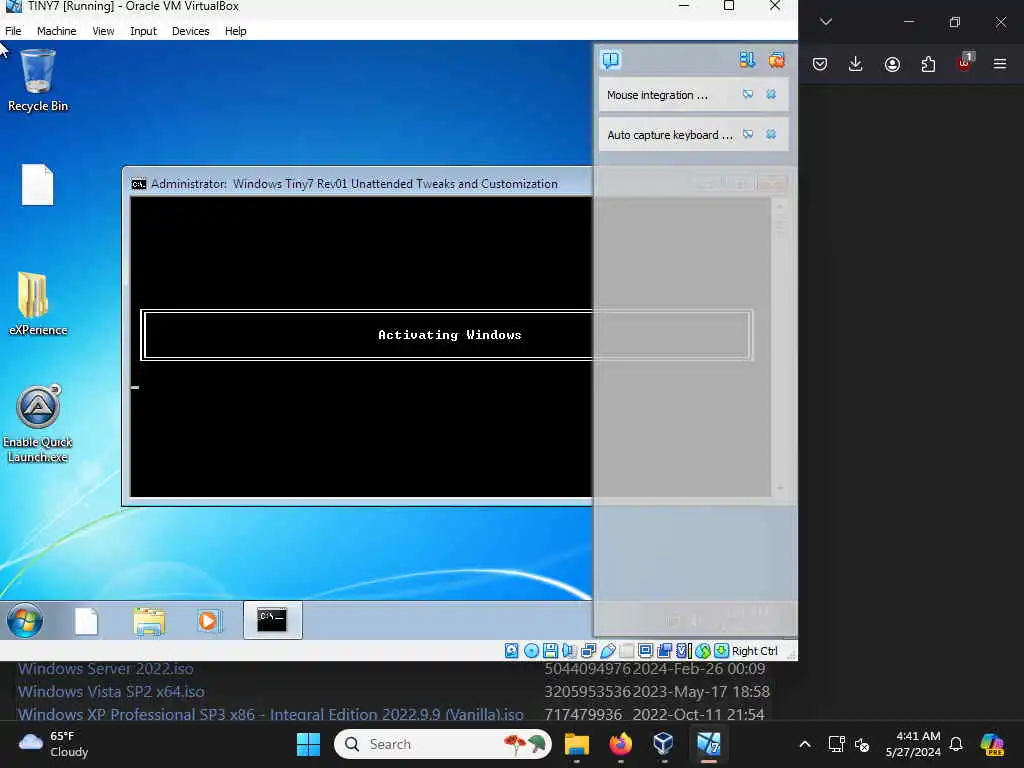Click the recording status icon
This screenshot has height=768, width=1024.
point(665,650)
